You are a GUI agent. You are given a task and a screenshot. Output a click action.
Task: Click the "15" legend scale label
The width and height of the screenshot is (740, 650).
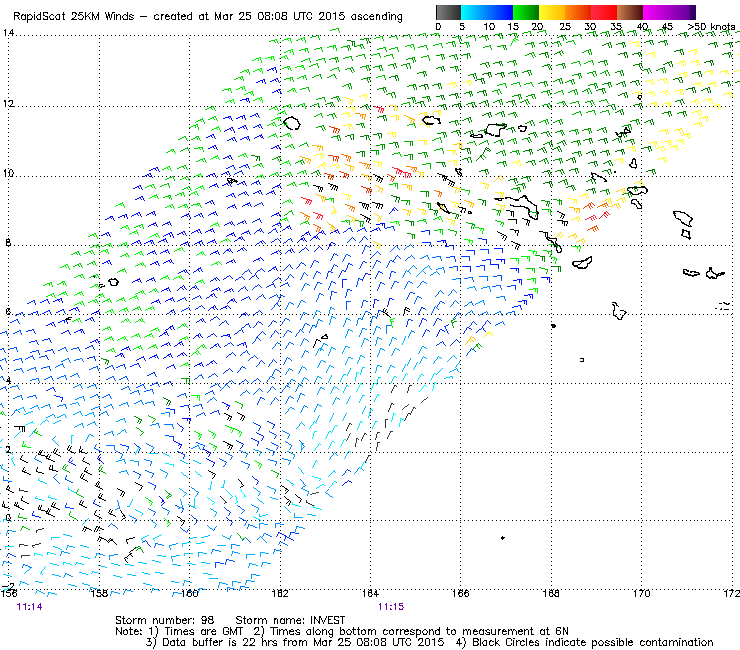pyautogui.click(x=513, y=27)
